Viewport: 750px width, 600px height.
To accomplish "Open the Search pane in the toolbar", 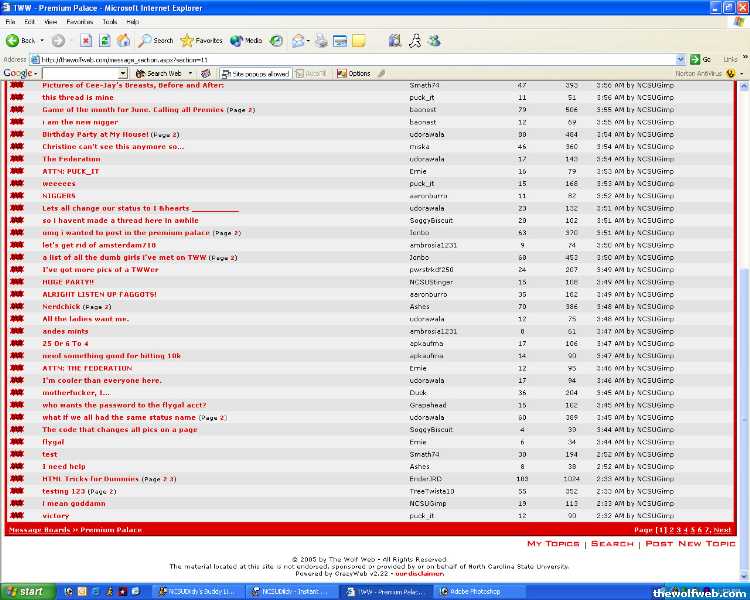I will tap(156, 41).
